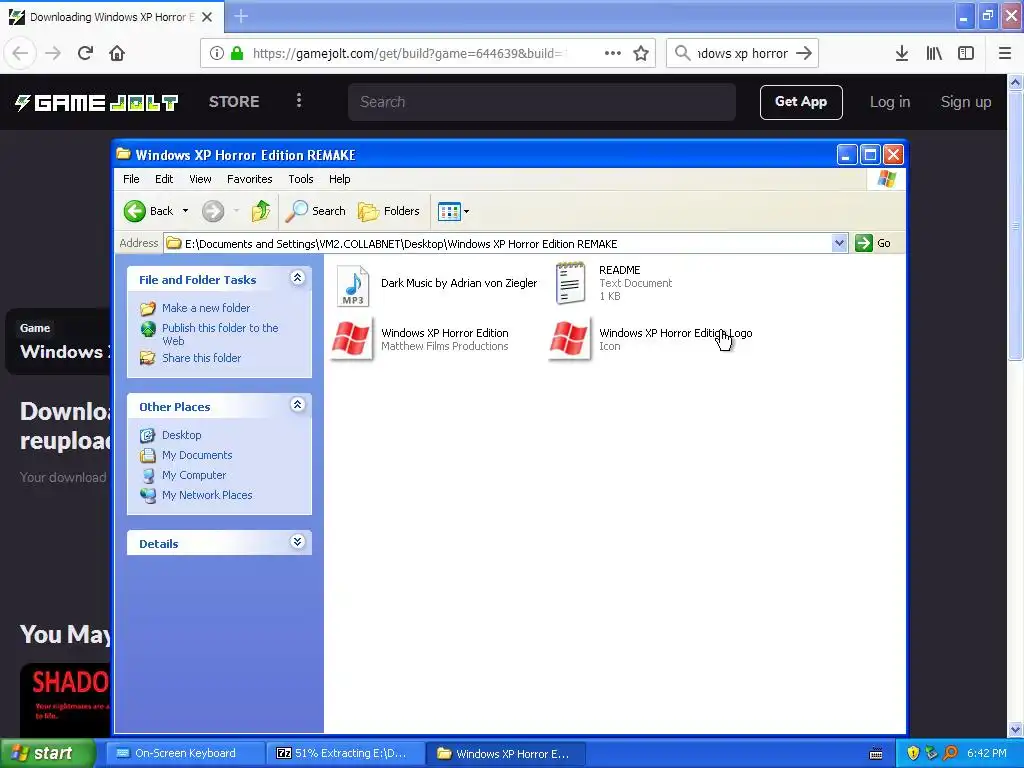This screenshot has height=768, width=1024.
Task: Open the page actions ellipsis menu
Action: coord(613,53)
